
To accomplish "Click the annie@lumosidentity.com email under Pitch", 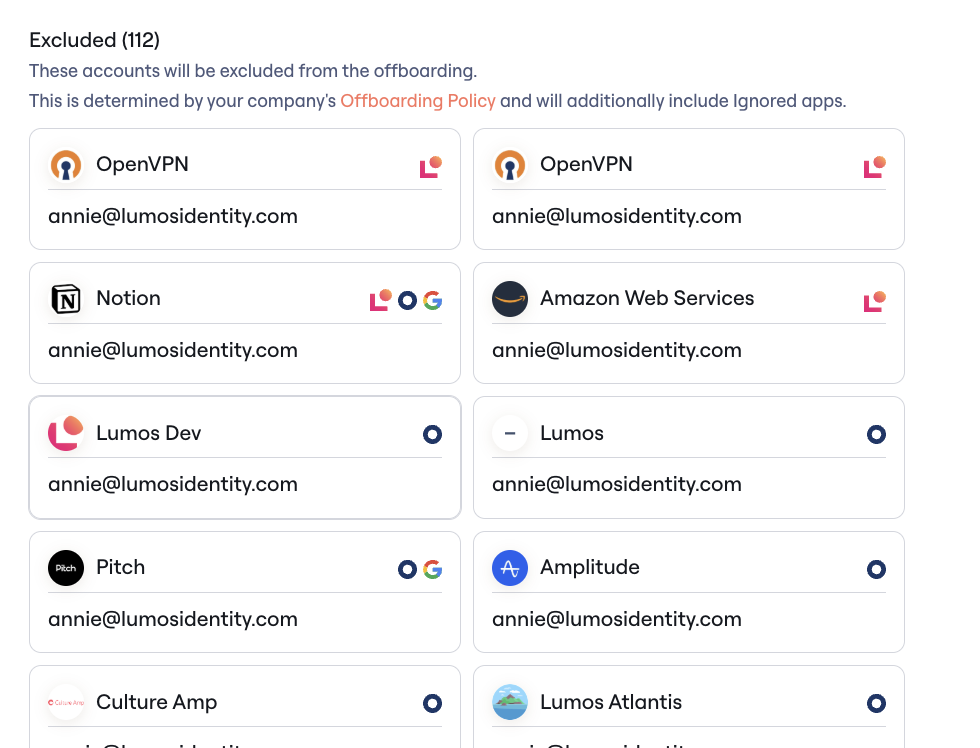I will coord(173,619).
